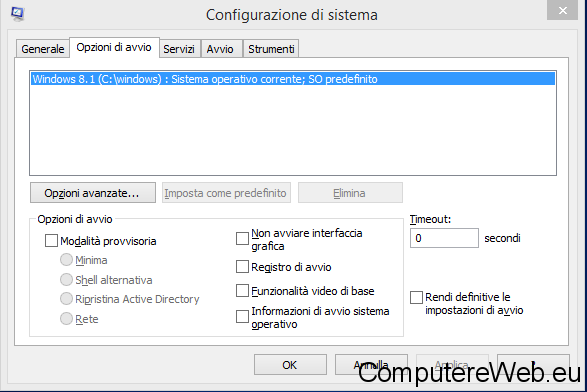Open Opzioni avanzate dialog

93,193
